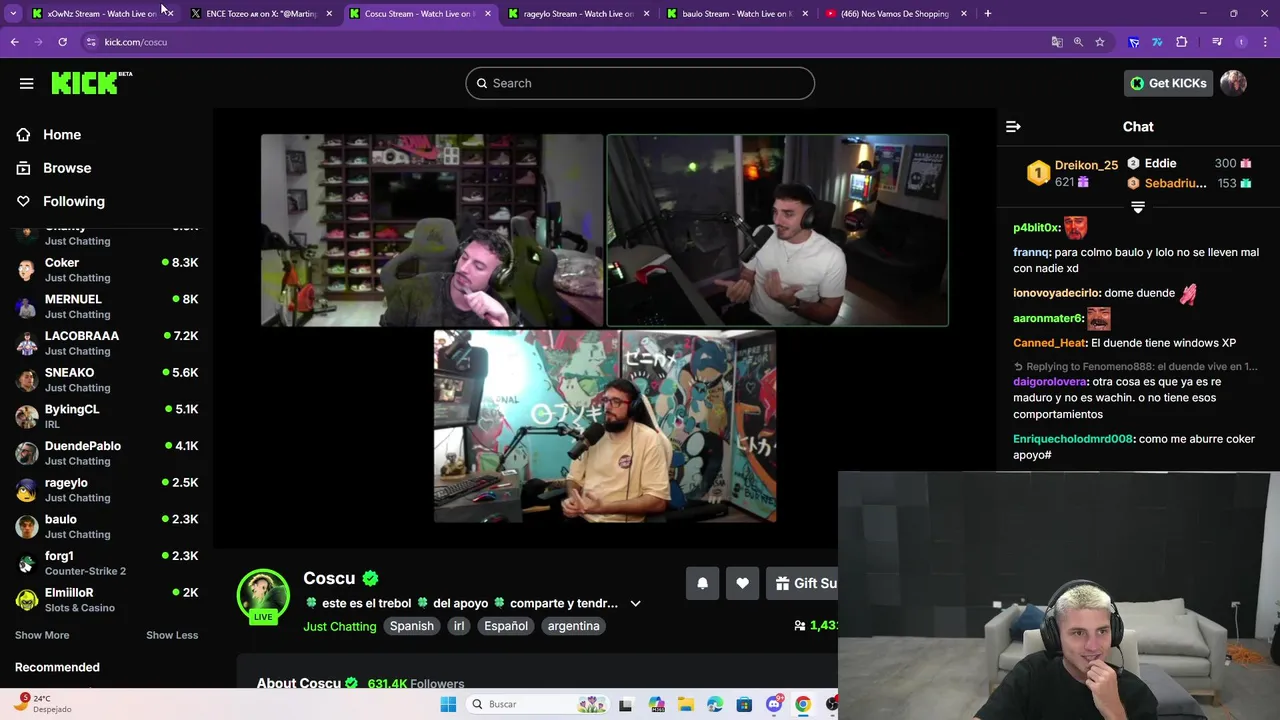The image size is (1280, 720).
Task: Click username daigorolovera in chat
Action: (x=1049, y=381)
